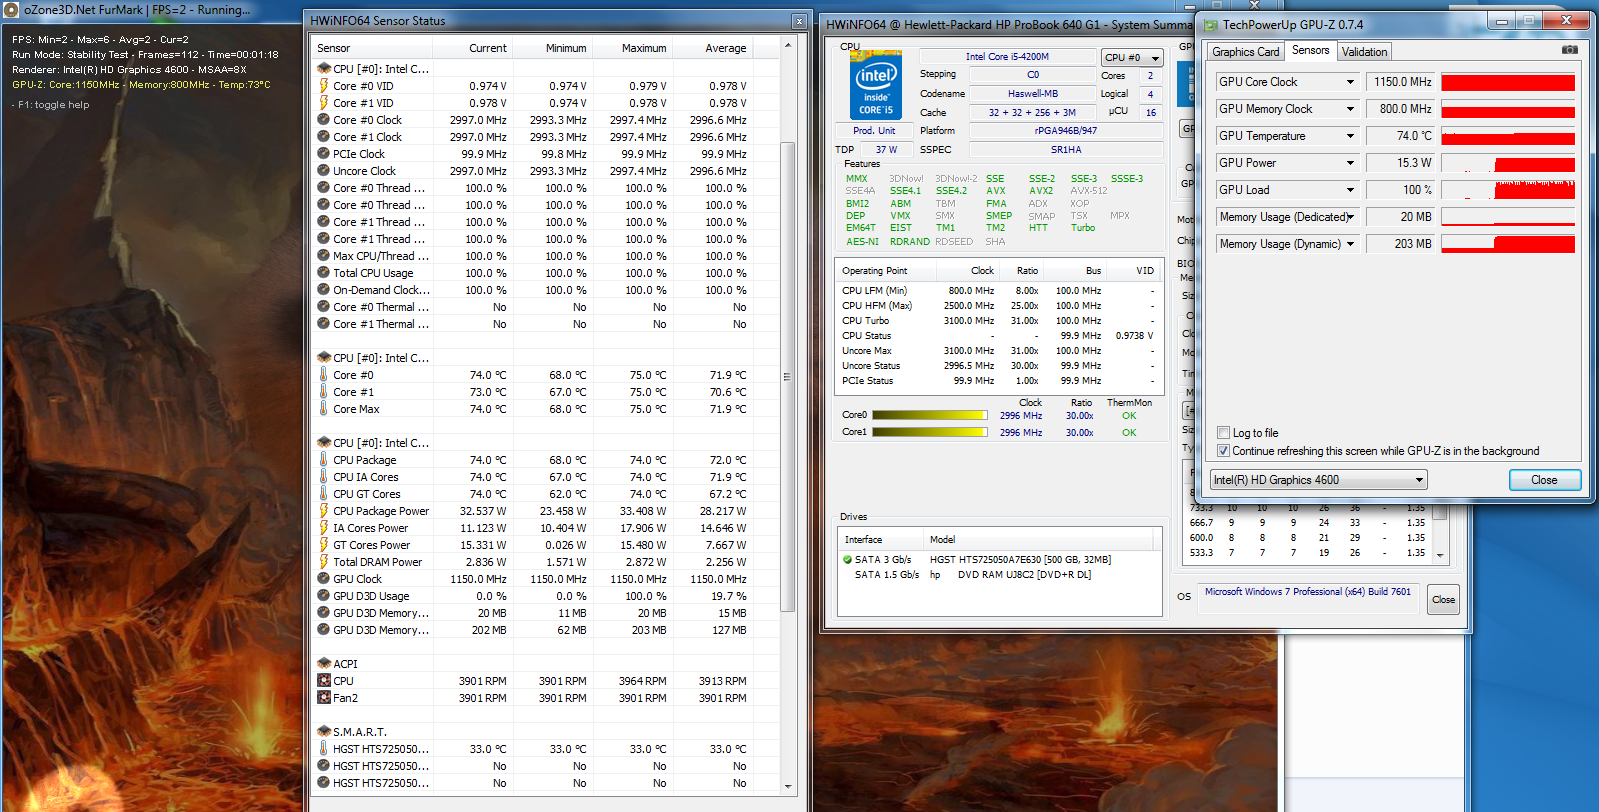The width and height of the screenshot is (1599, 812).
Task: Open the CPU #0 selector in HWiNFO
Action: click(x=1133, y=58)
